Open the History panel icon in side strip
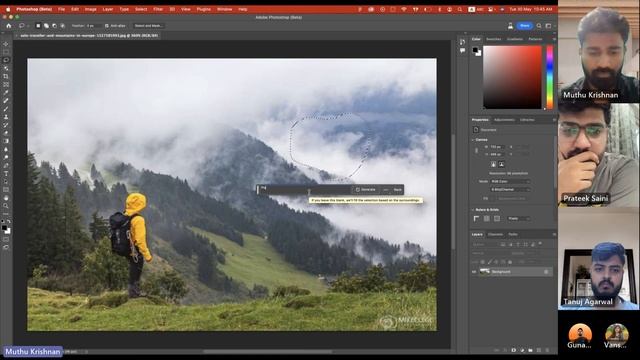Image resolution: width=640 pixels, height=360 pixels. coord(462,42)
